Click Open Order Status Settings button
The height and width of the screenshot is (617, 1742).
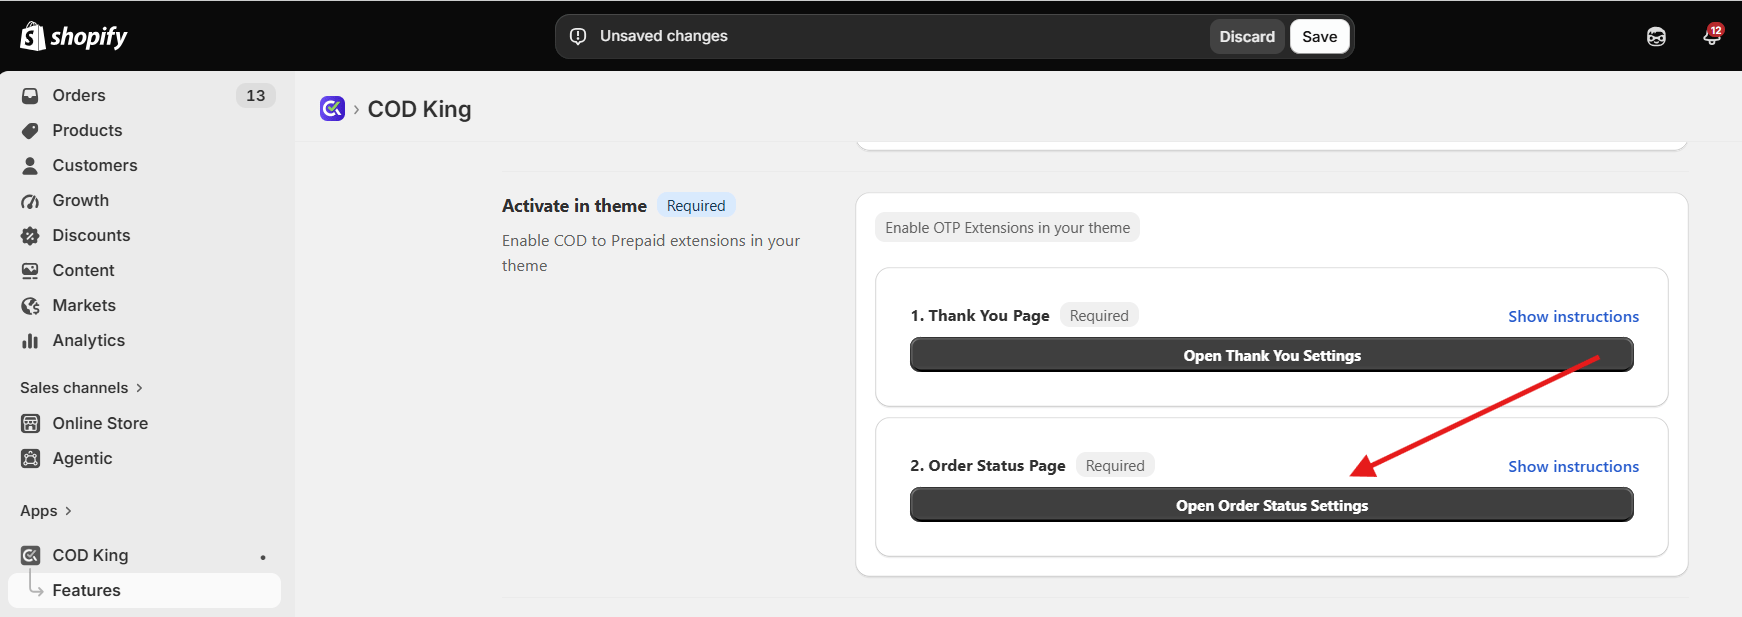1272,505
